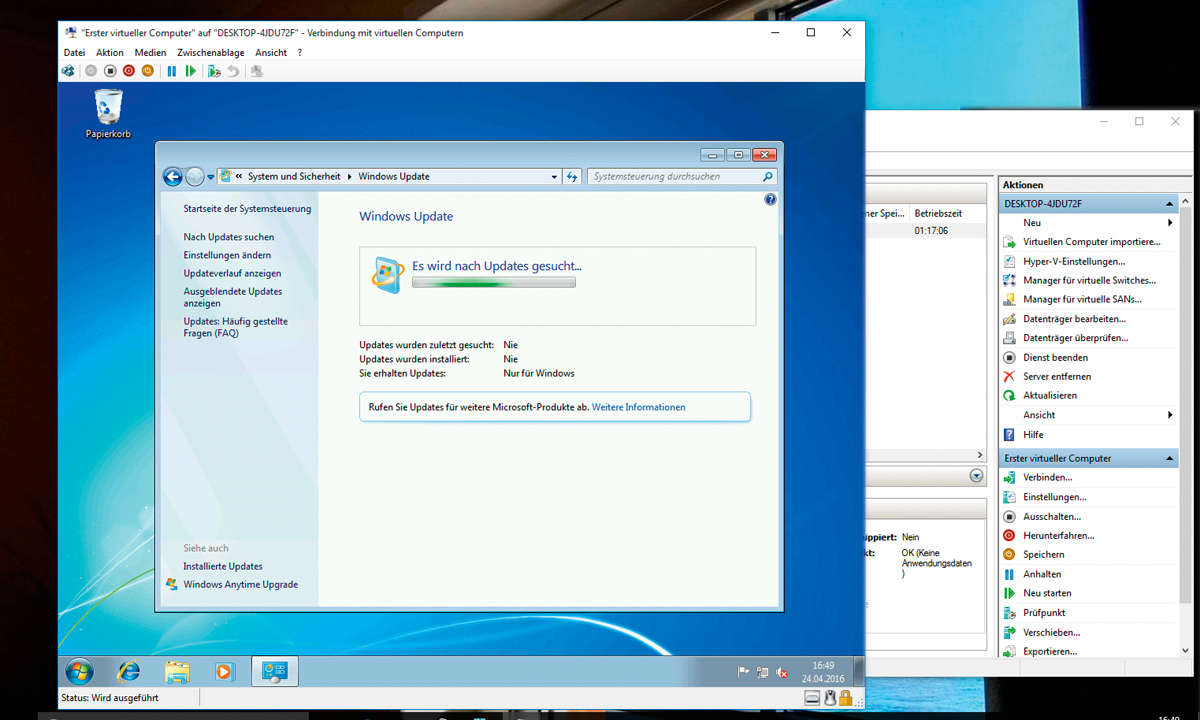Pause the virtual machine from the toolbar

point(171,71)
